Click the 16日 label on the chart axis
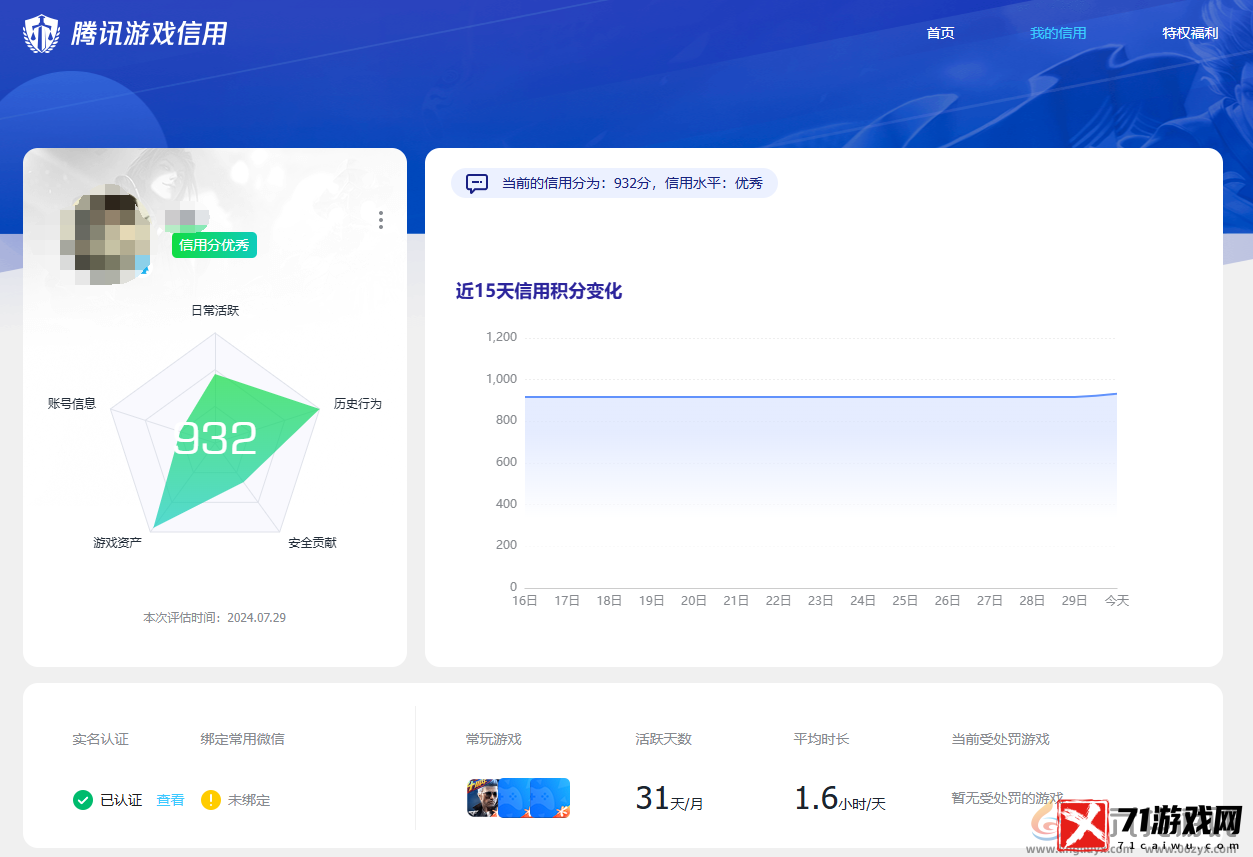This screenshot has height=857, width=1253. pos(524,601)
